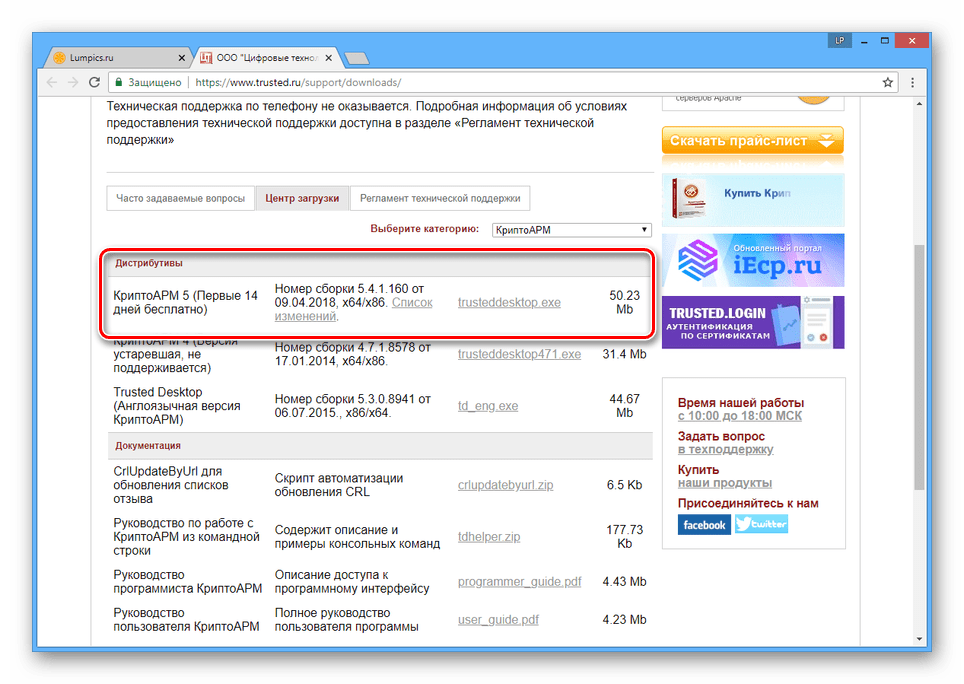Expand the КриптоАРМ category dropdown

pos(571,230)
